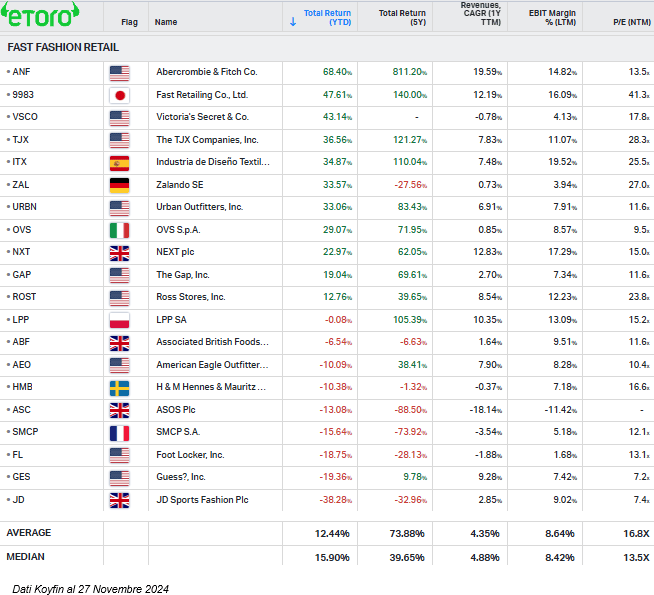
Task: Click the Germany flag for Zalando SE
Action: 120,185
